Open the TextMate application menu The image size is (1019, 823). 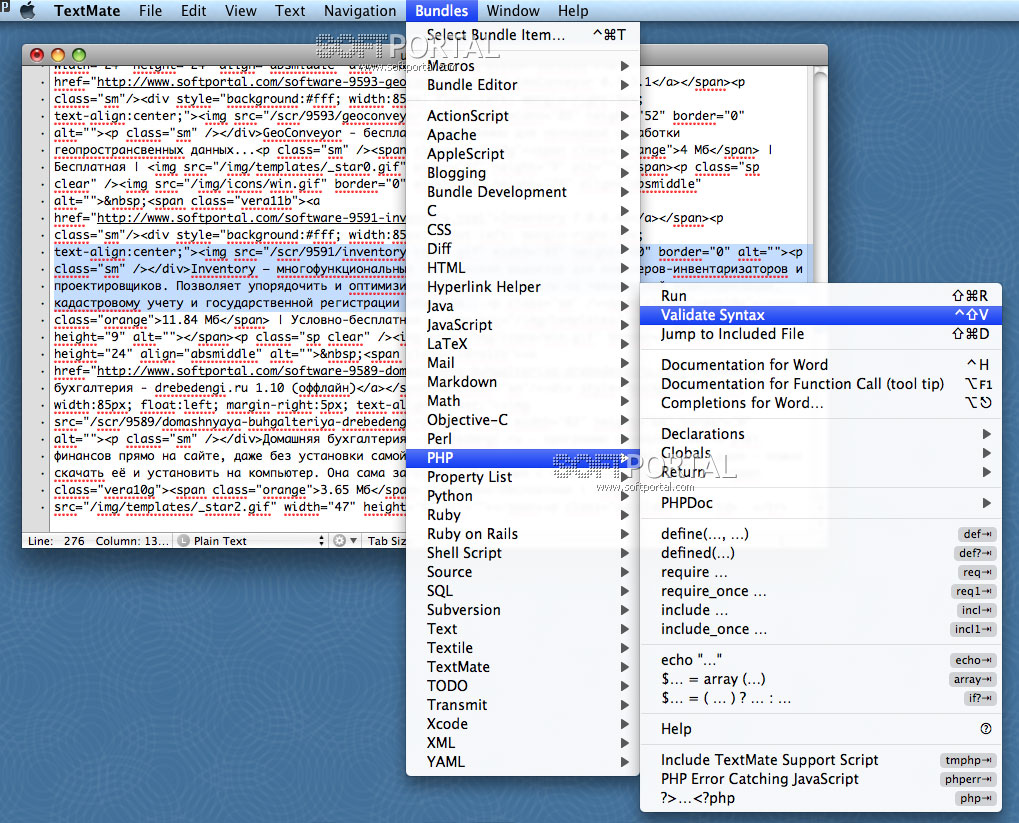(87, 11)
